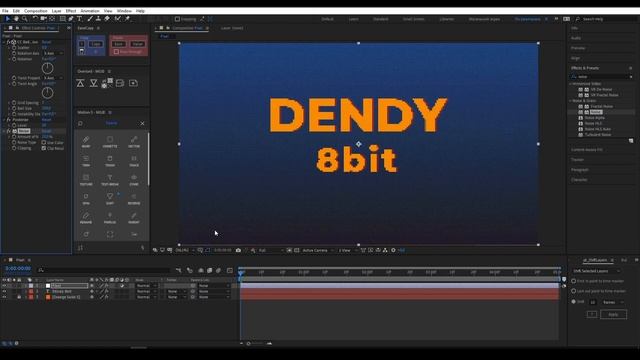Open the graph editor icon in timeline
This screenshot has height=360, width=640.
tap(230, 270)
